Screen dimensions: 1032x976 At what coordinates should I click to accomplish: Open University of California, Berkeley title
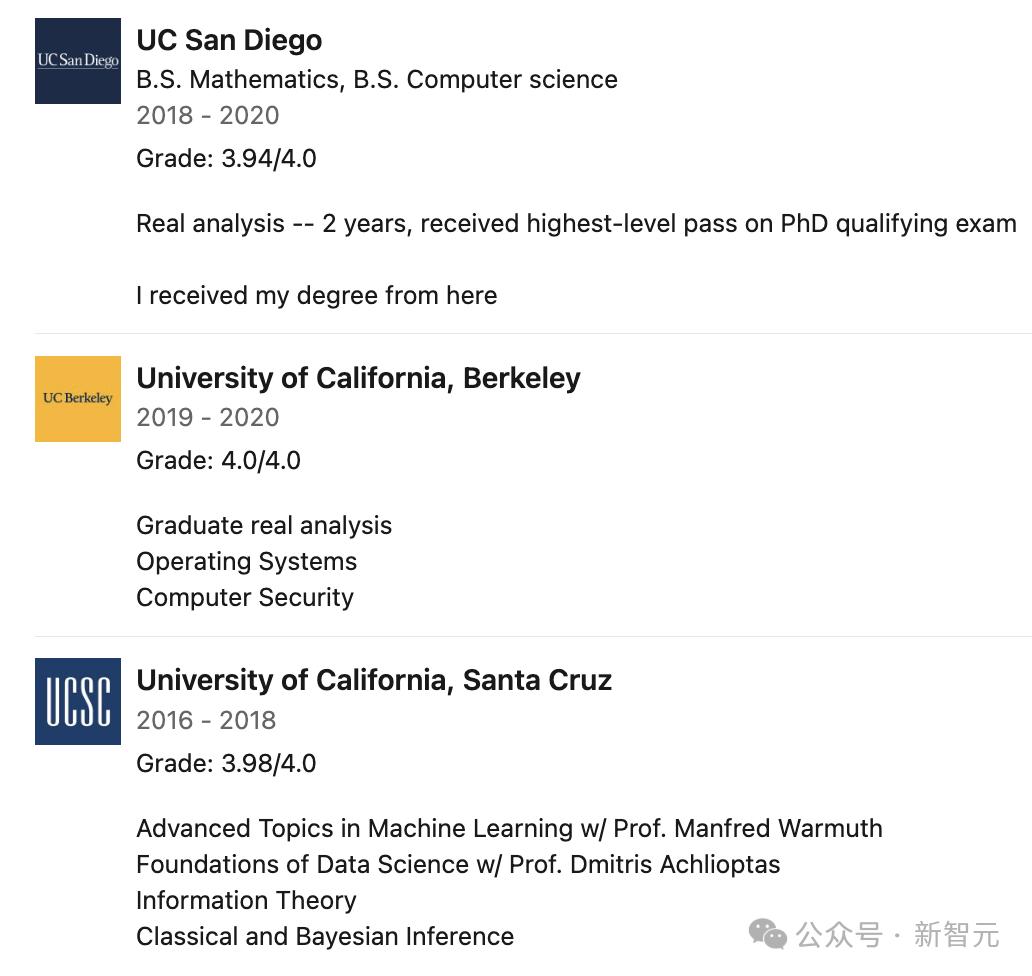tap(358, 378)
